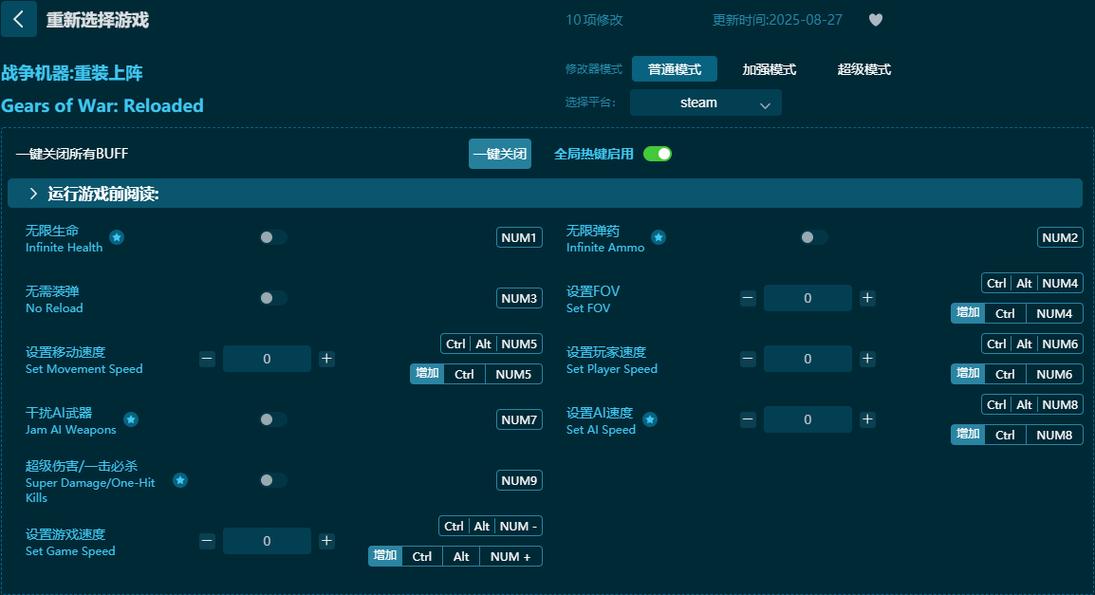
Task: Click Set Player Speed value field
Action: click(807, 359)
